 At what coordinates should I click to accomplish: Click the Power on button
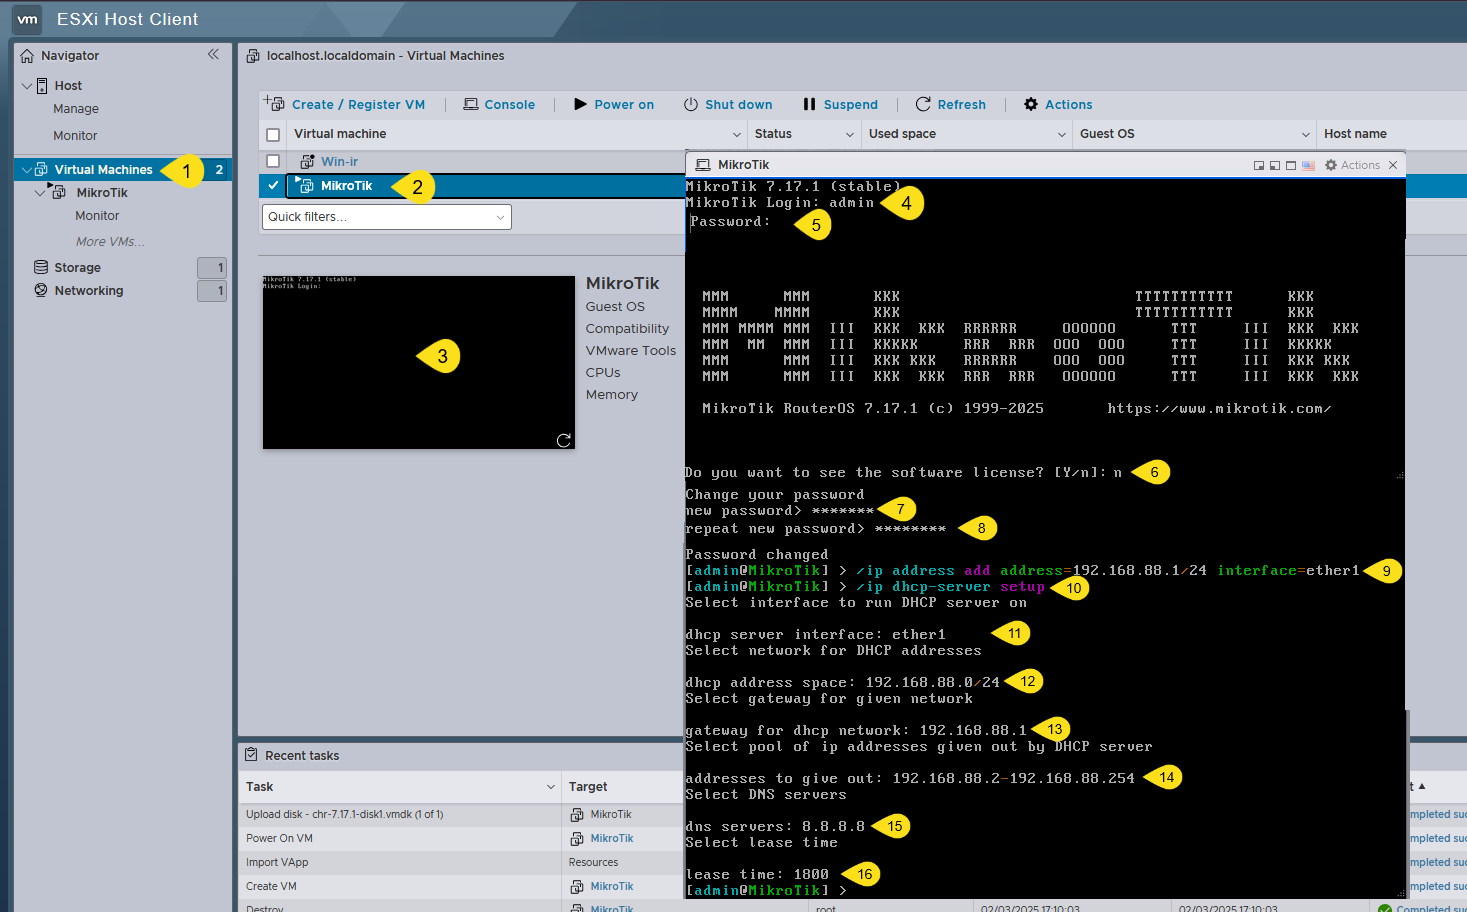tap(614, 104)
